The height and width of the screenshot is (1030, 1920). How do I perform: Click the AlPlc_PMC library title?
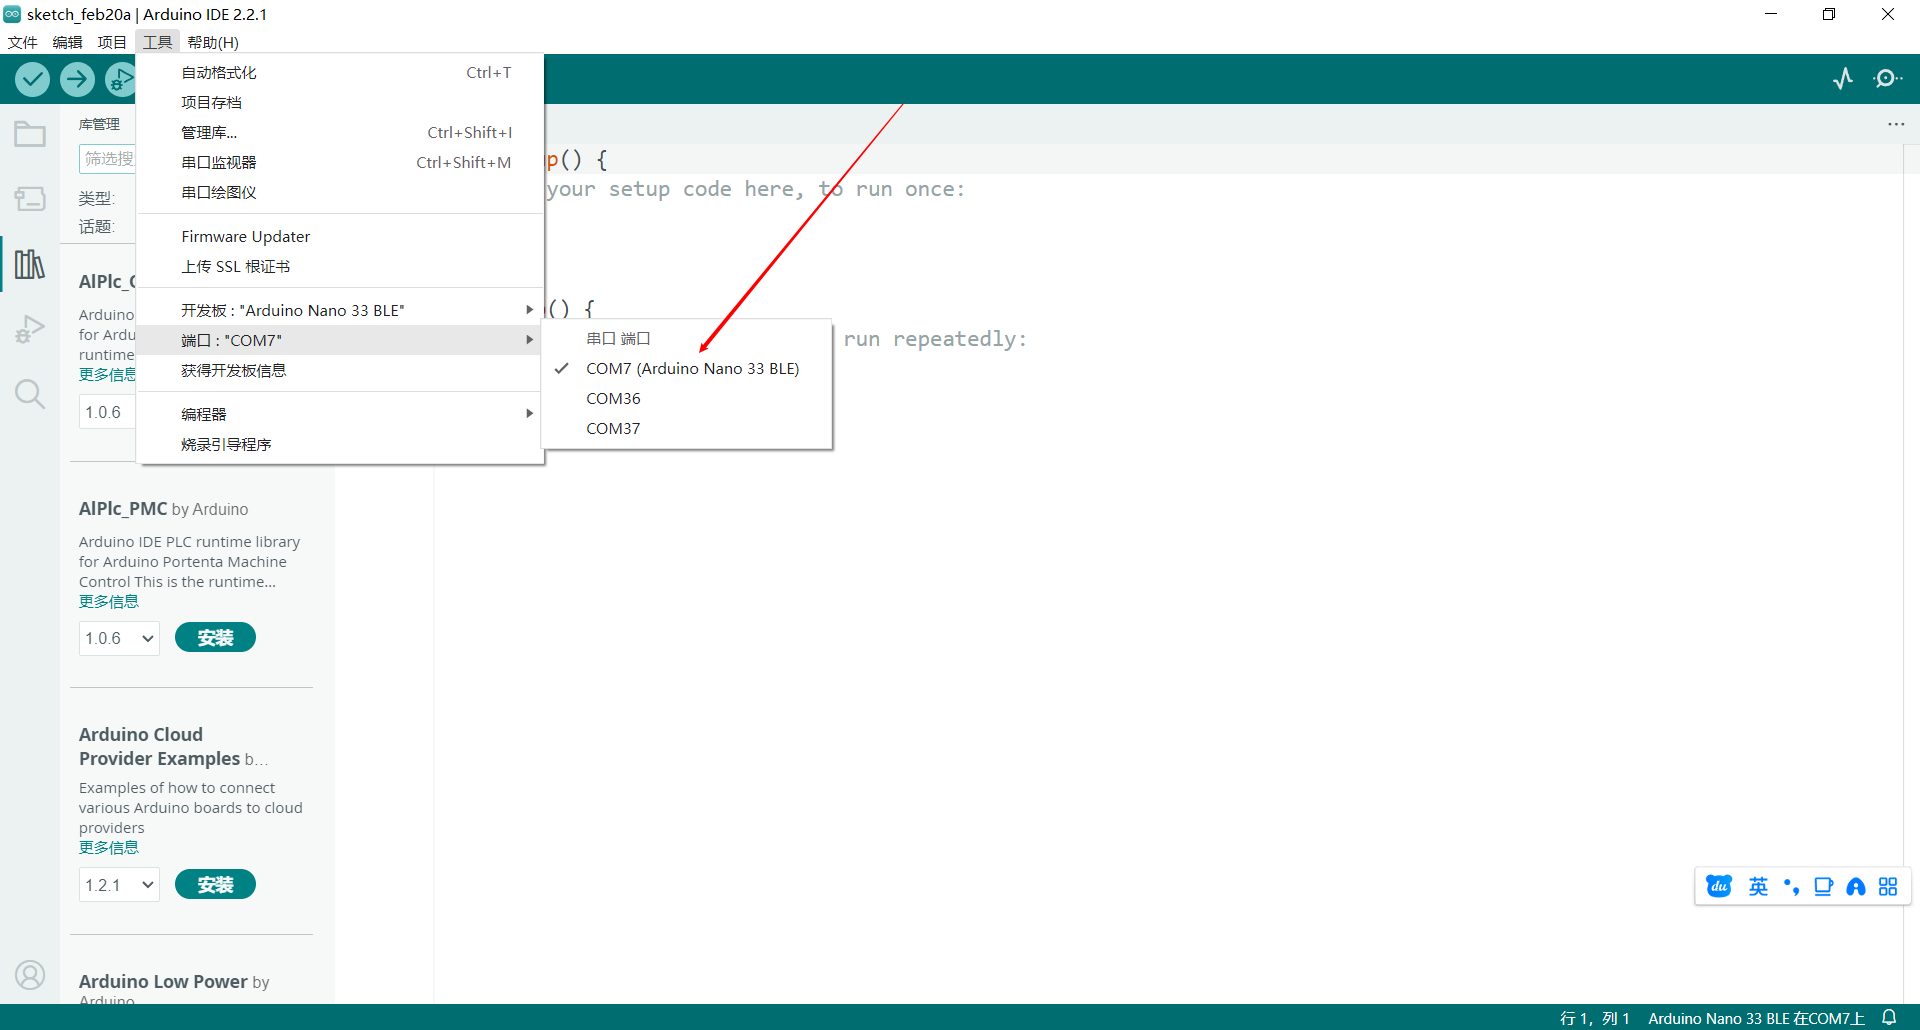tap(123, 509)
